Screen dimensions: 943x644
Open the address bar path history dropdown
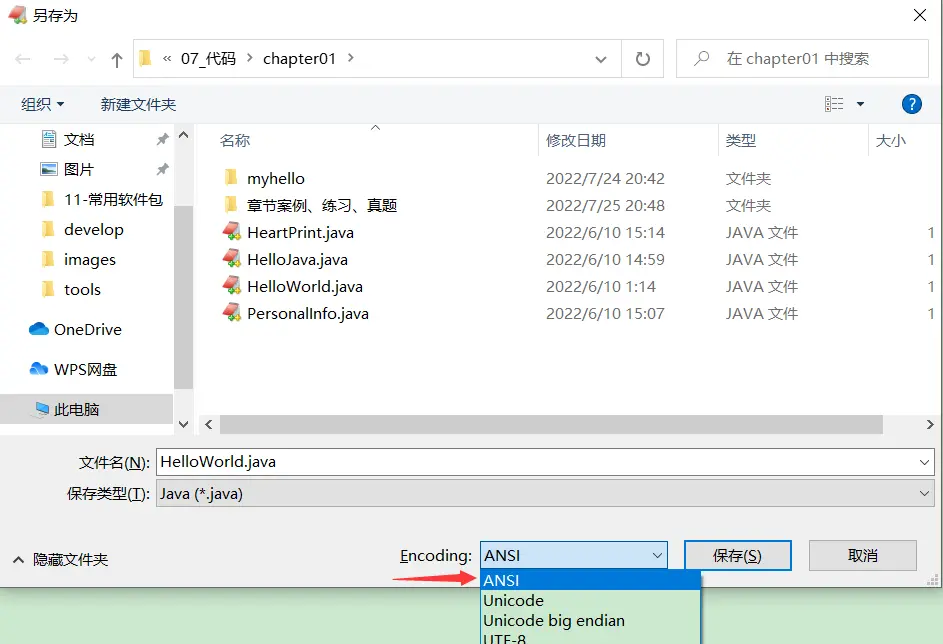(x=601, y=59)
